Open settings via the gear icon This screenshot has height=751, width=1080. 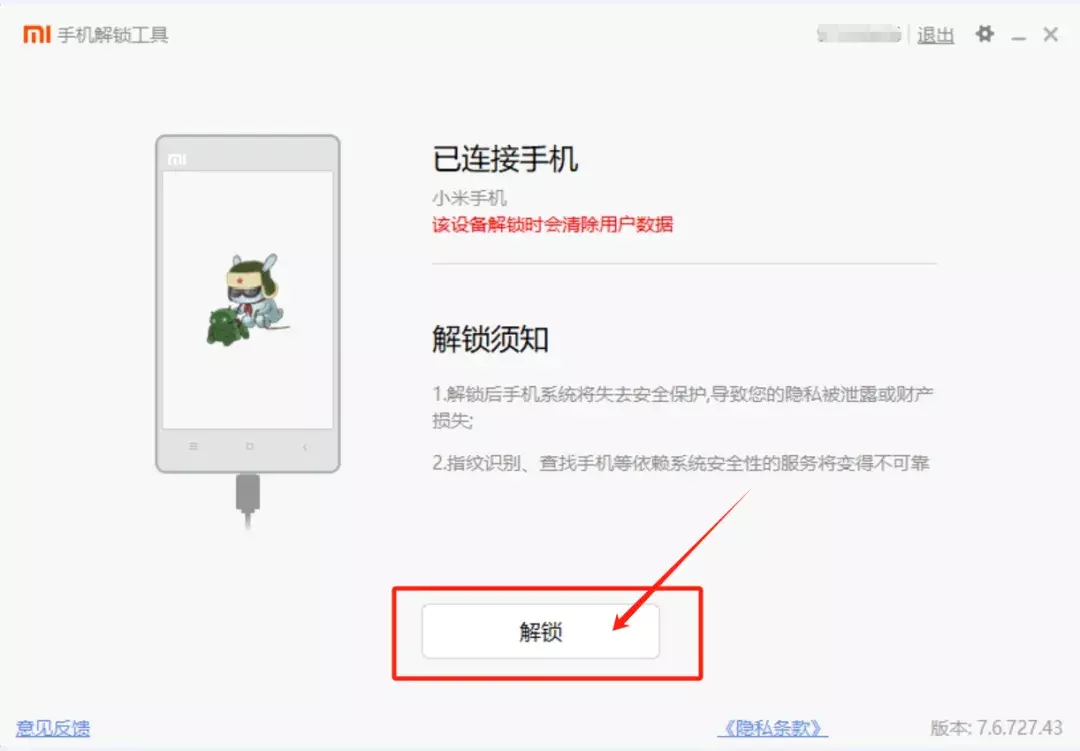[x=984, y=34]
